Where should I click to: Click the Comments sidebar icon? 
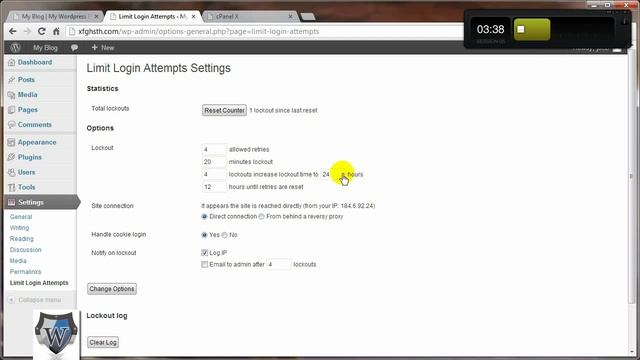click(11, 124)
